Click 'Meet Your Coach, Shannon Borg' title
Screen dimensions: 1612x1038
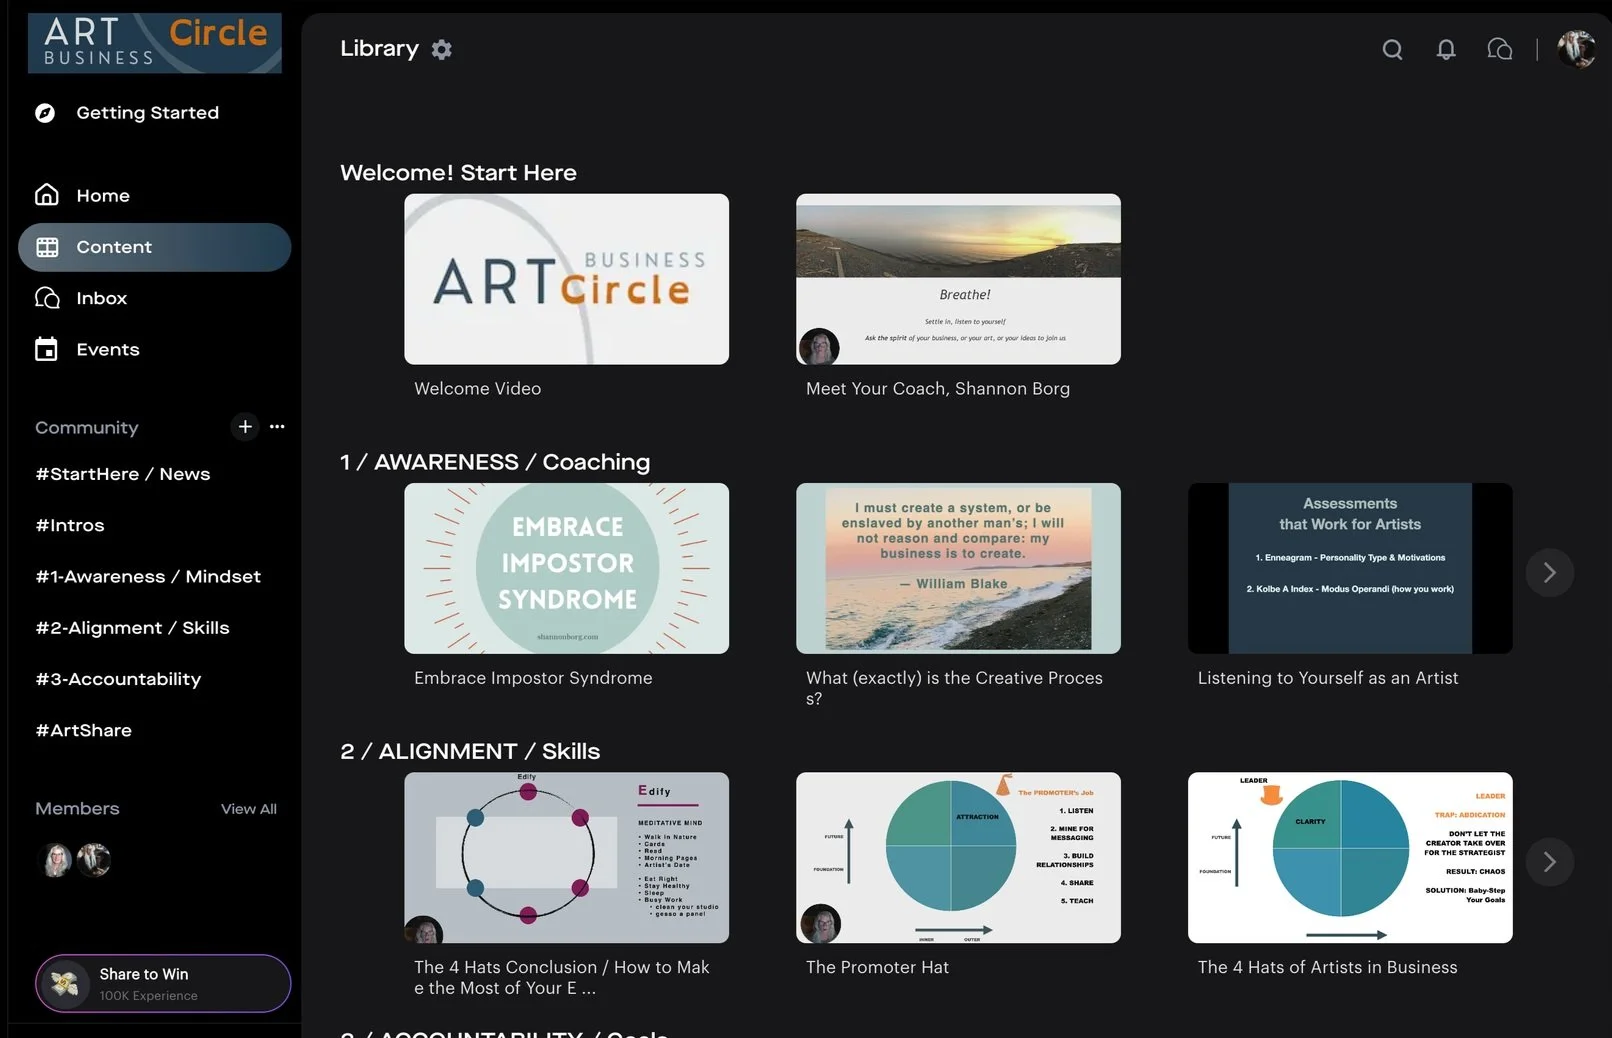point(938,389)
